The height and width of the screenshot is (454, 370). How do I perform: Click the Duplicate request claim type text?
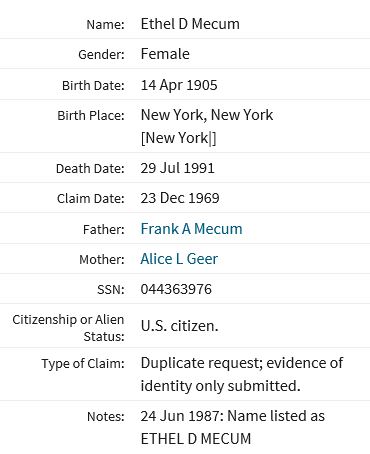[x=242, y=374]
